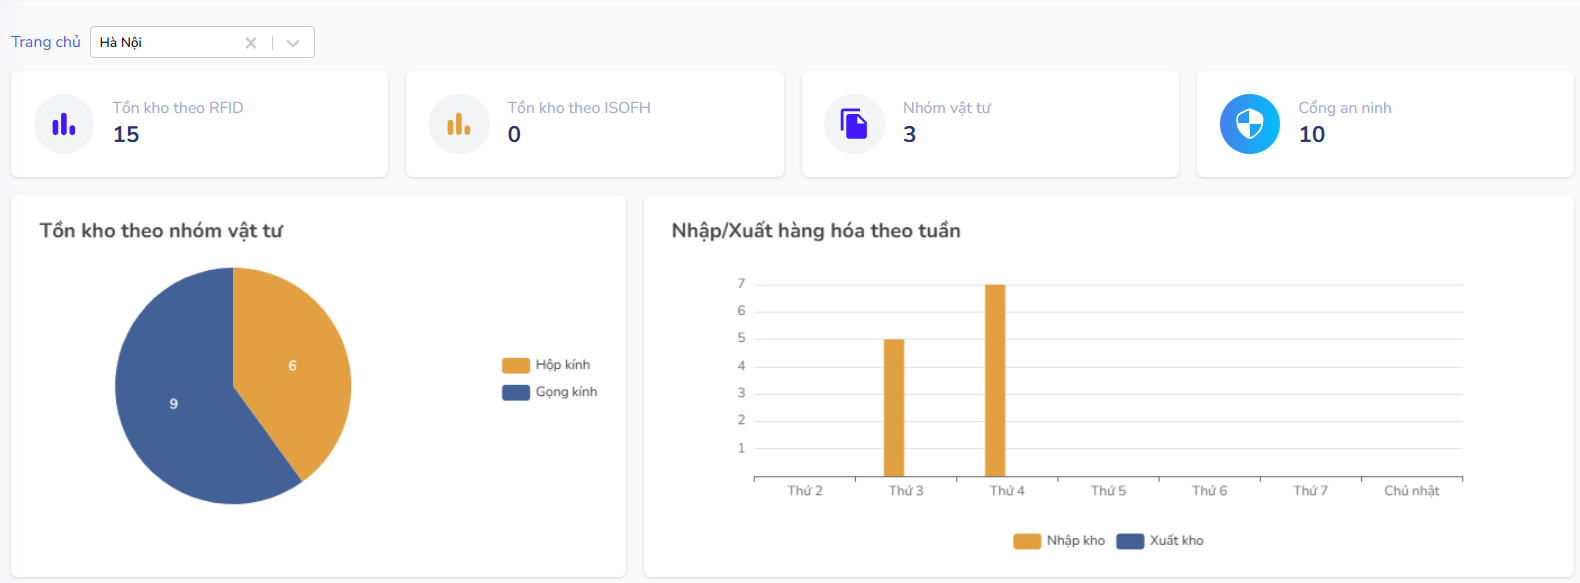The image size is (1580, 583).
Task: Click the blue bar chart icon for RFID inventory
Action: point(64,124)
